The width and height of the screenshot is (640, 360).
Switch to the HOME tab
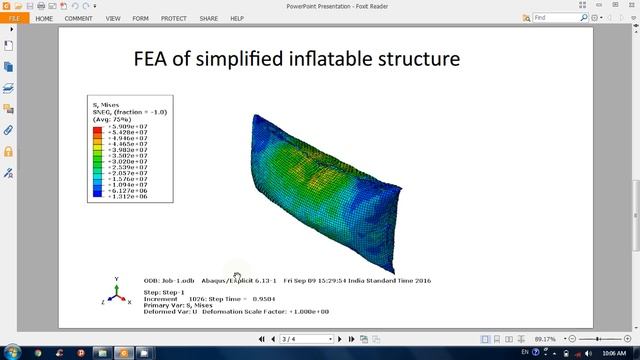click(44, 18)
